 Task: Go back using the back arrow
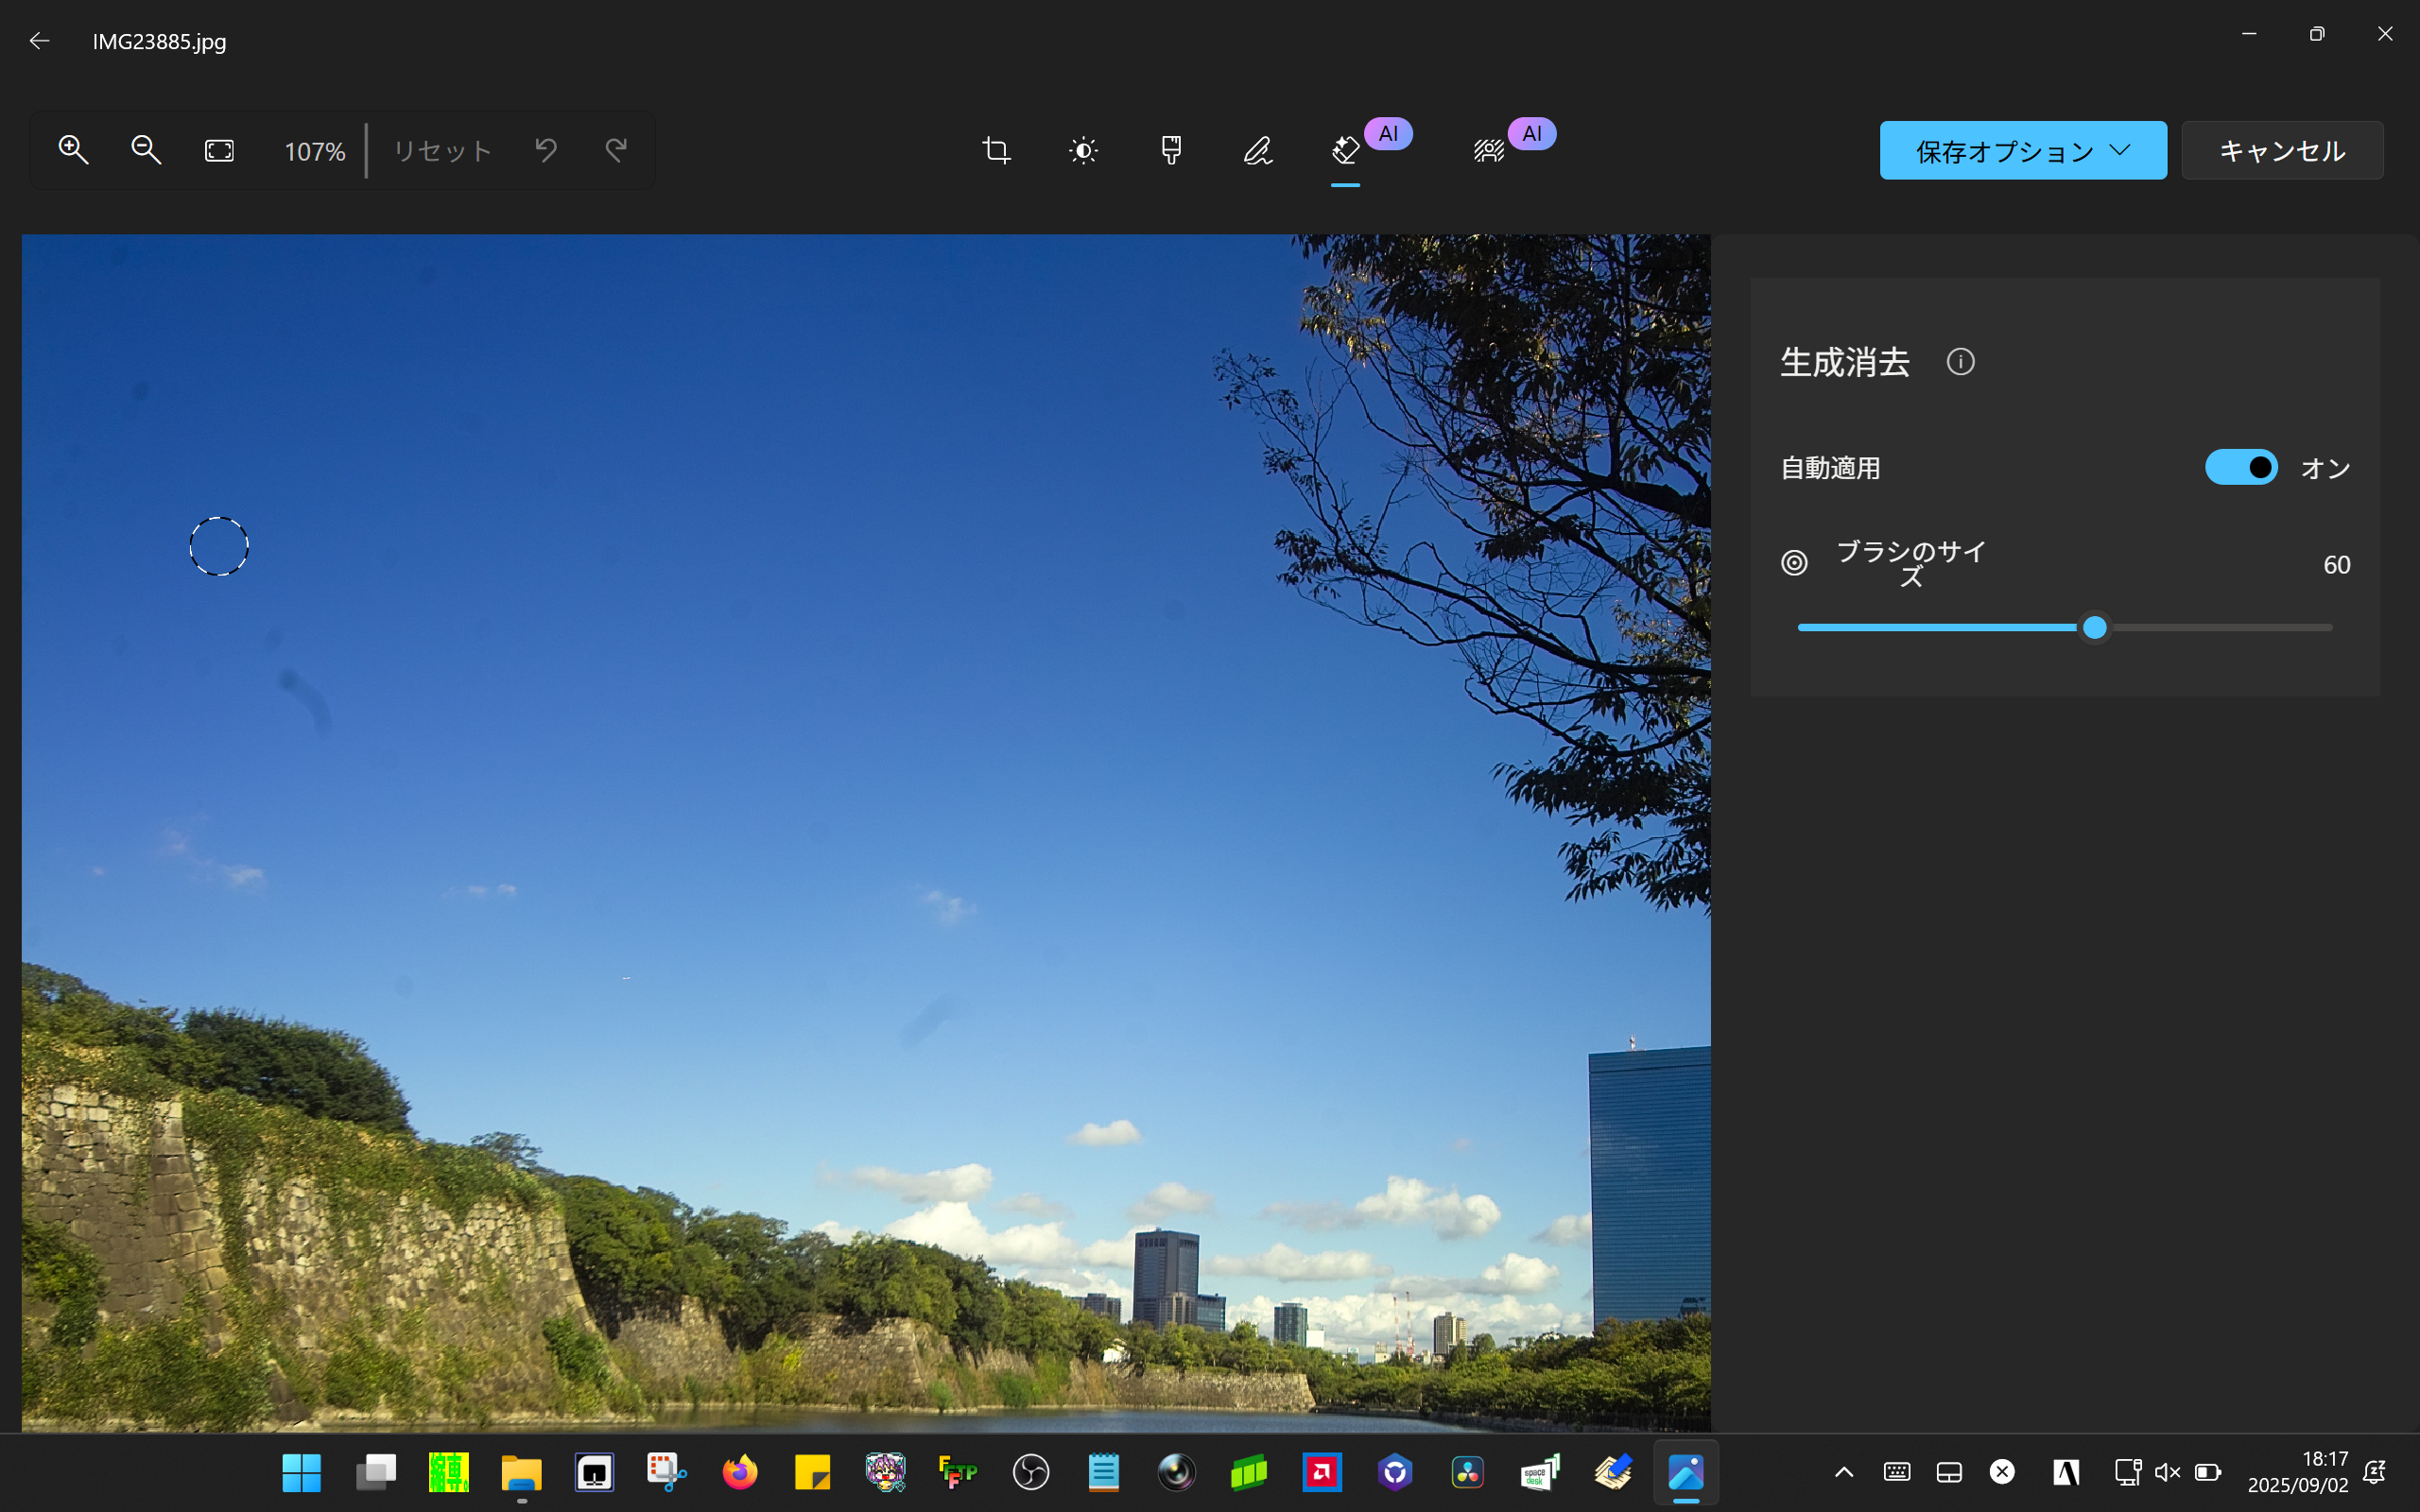(x=39, y=41)
